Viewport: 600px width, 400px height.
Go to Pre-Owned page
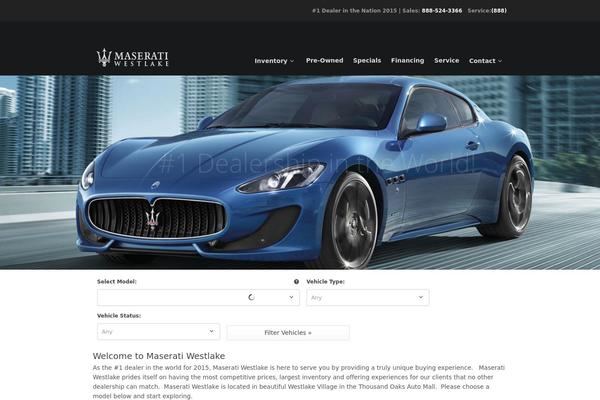click(324, 60)
